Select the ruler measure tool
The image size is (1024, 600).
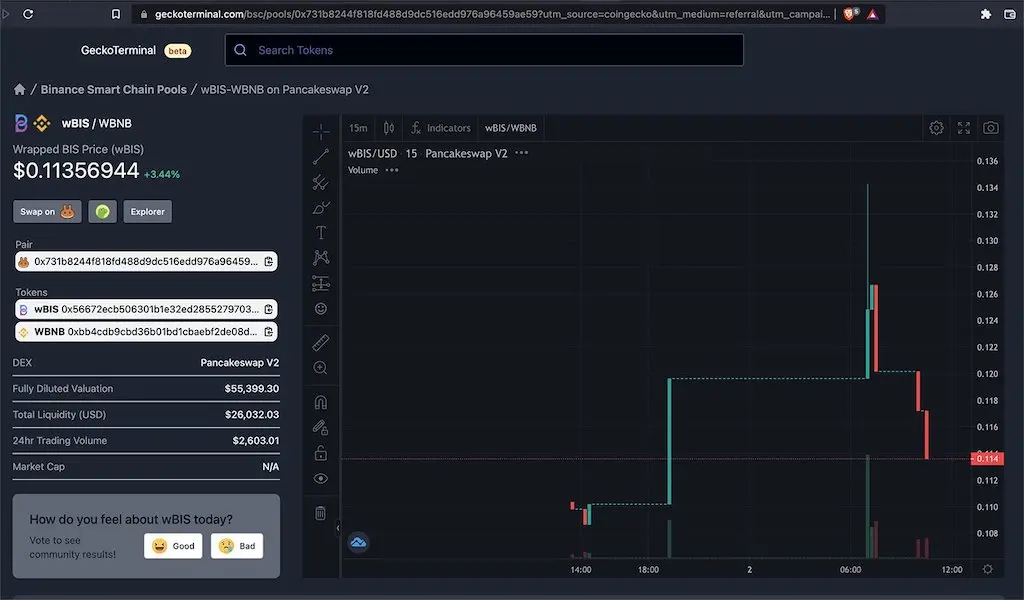[321, 342]
